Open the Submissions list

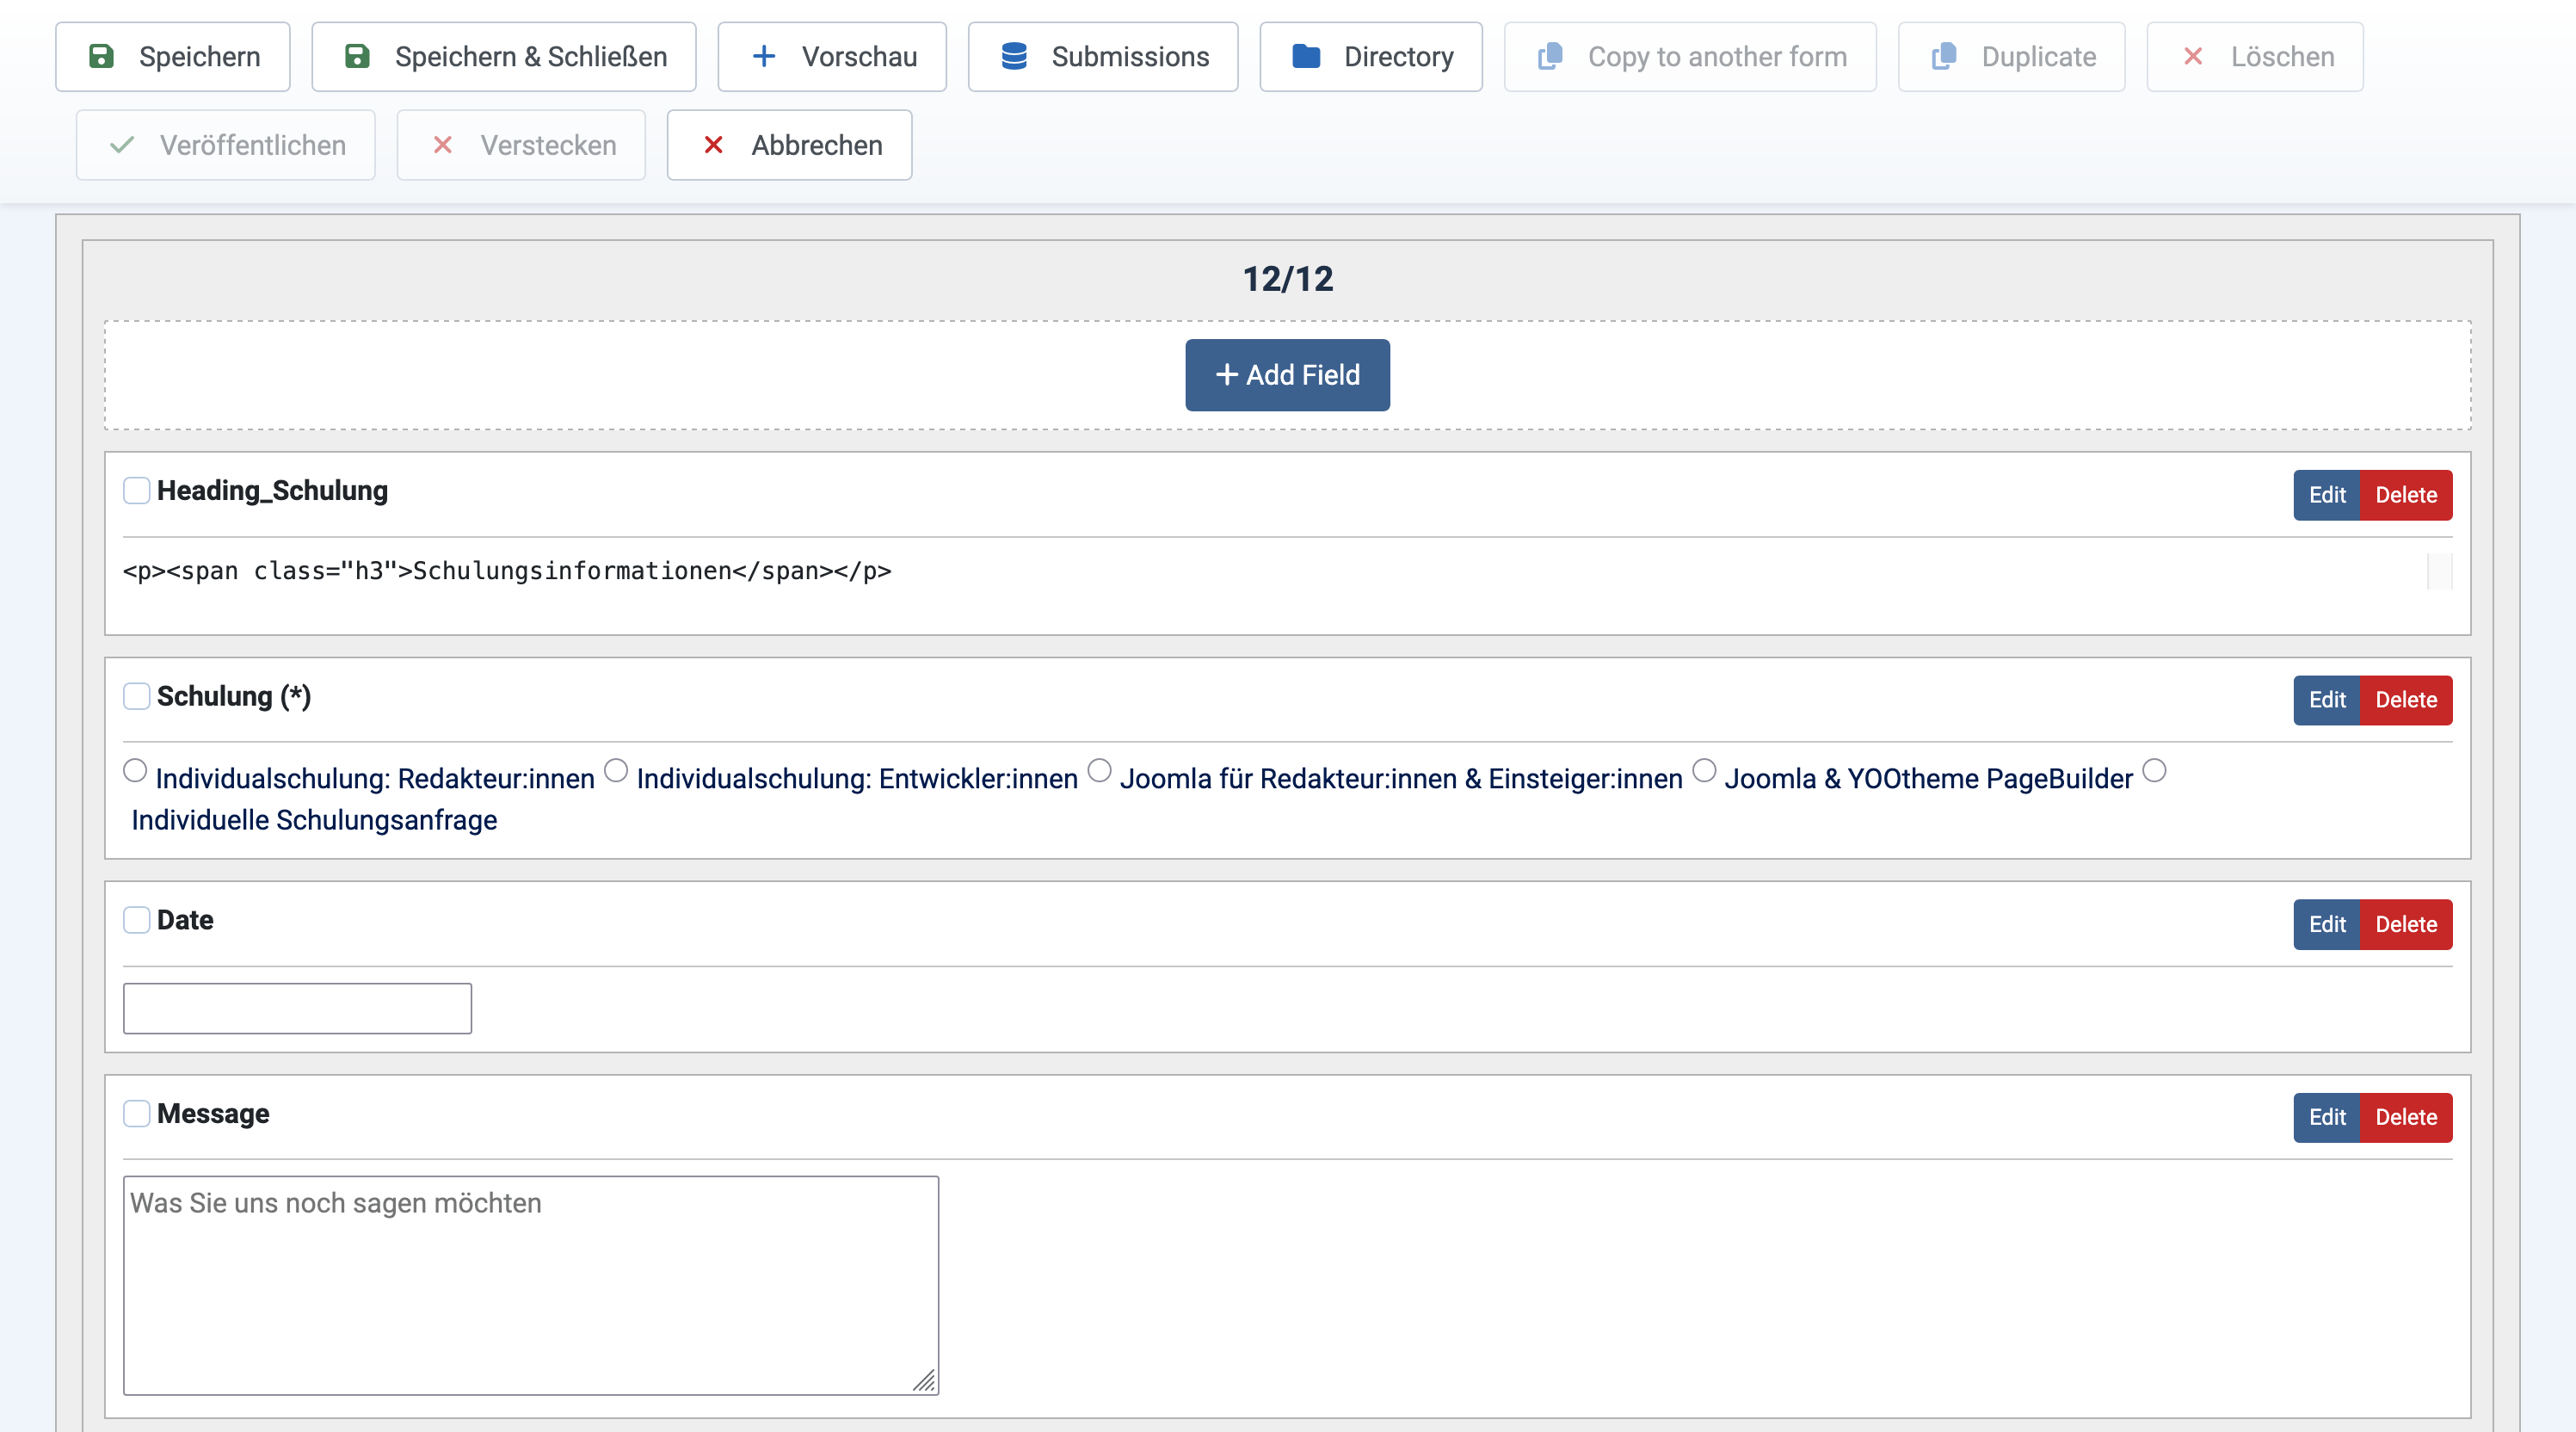1103,57
